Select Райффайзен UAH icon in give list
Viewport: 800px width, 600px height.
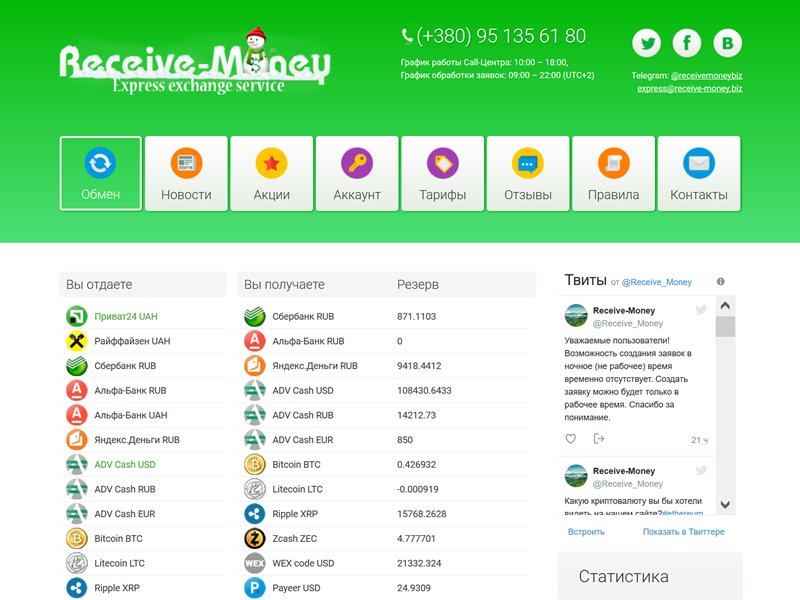(x=77, y=341)
